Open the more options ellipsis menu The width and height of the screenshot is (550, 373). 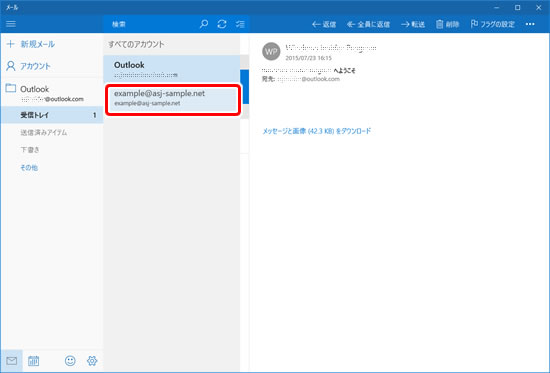[530, 24]
